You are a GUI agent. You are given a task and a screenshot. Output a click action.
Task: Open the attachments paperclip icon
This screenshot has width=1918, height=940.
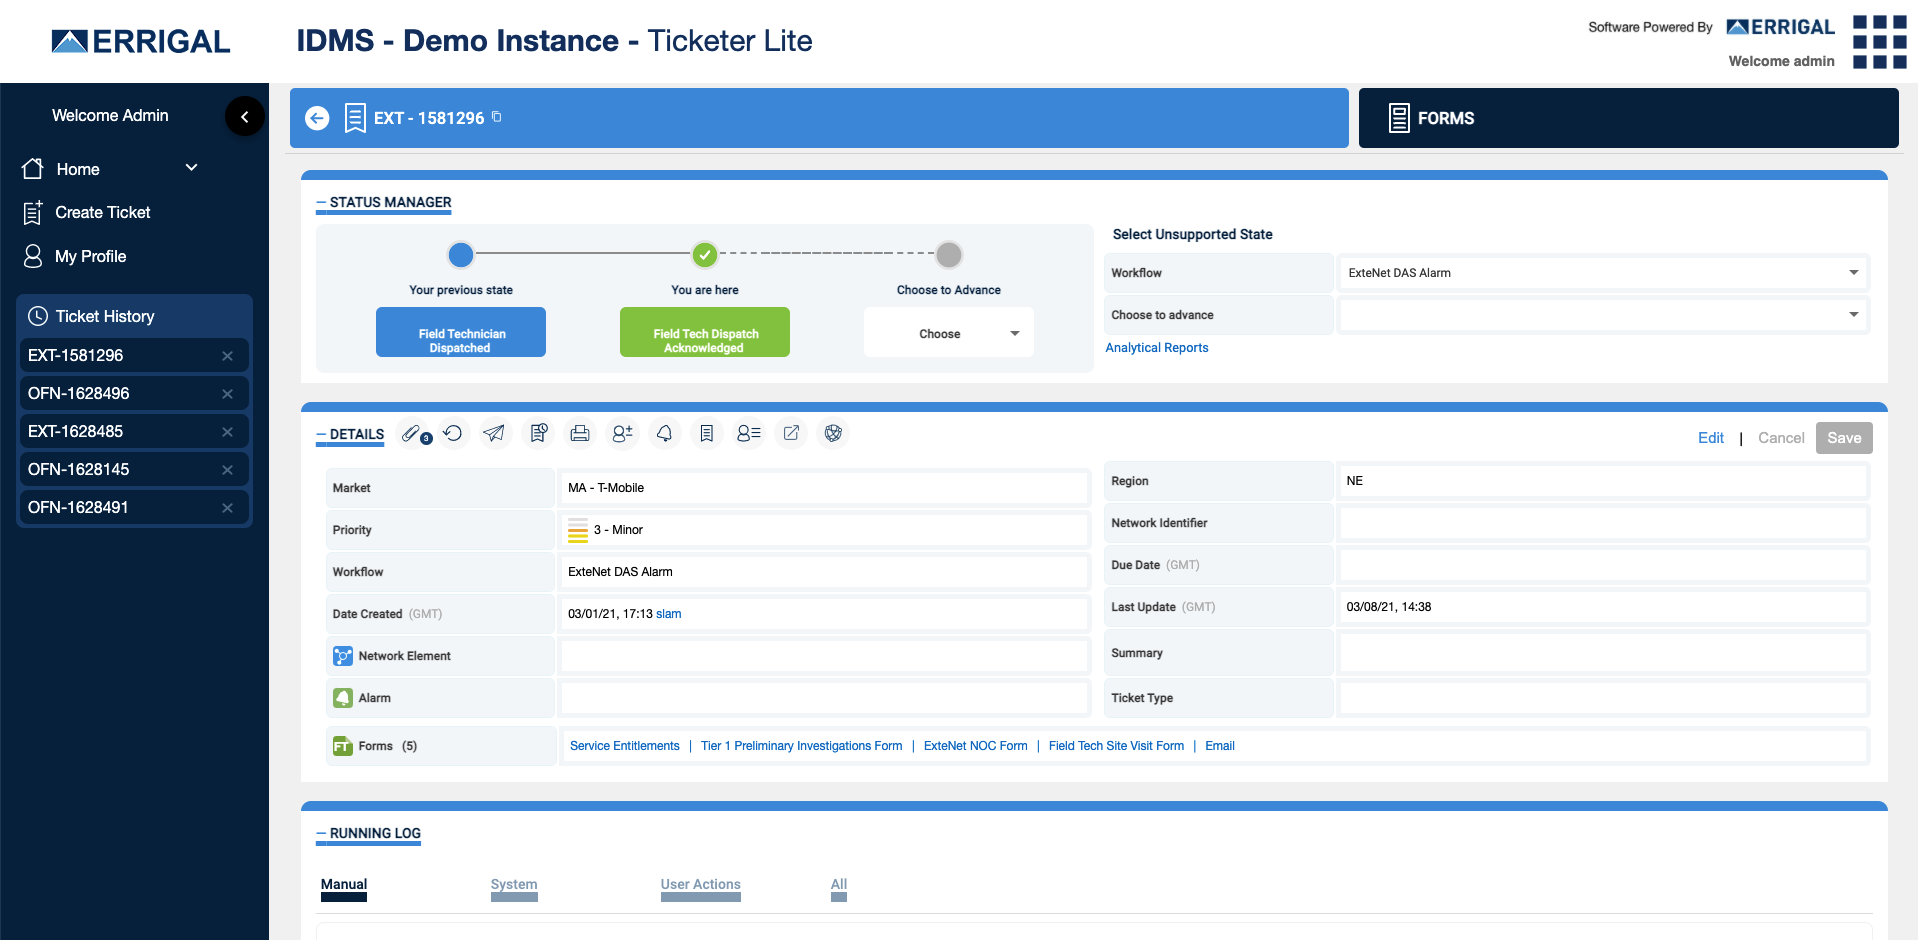(x=413, y=434)
